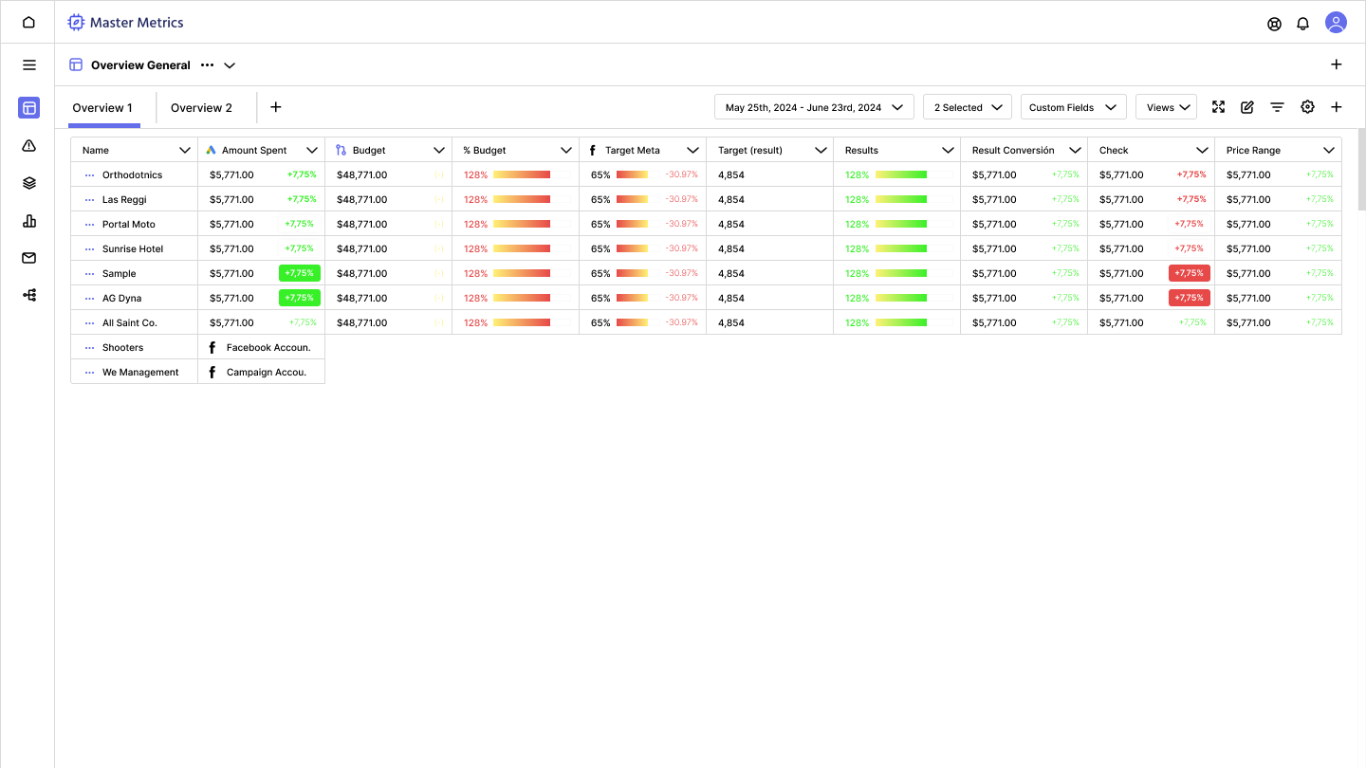Click the plus button to add a tab
Screen dimensions: 1366x768
[275, 106]
